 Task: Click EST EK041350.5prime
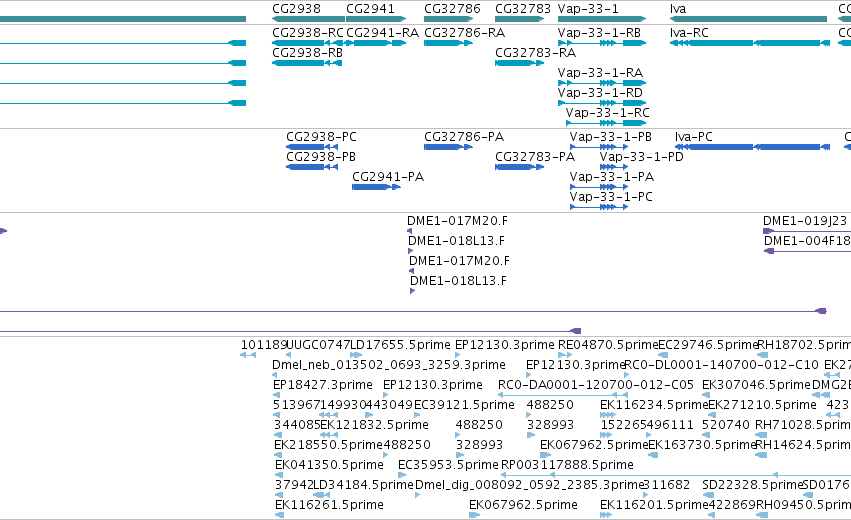[x=329, y=465]
